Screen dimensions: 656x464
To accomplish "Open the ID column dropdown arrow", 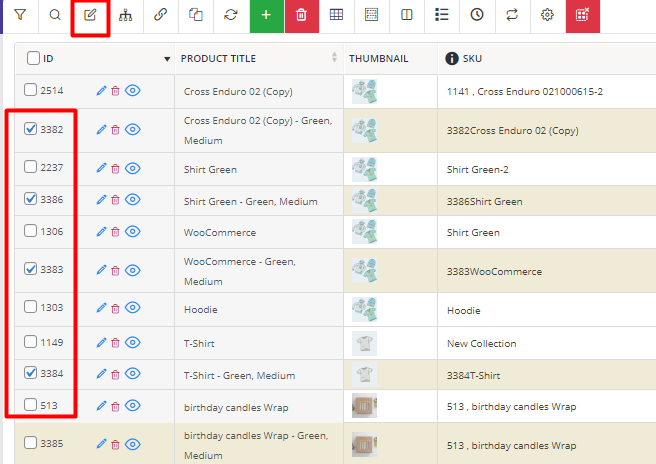I will pos(167,59).
